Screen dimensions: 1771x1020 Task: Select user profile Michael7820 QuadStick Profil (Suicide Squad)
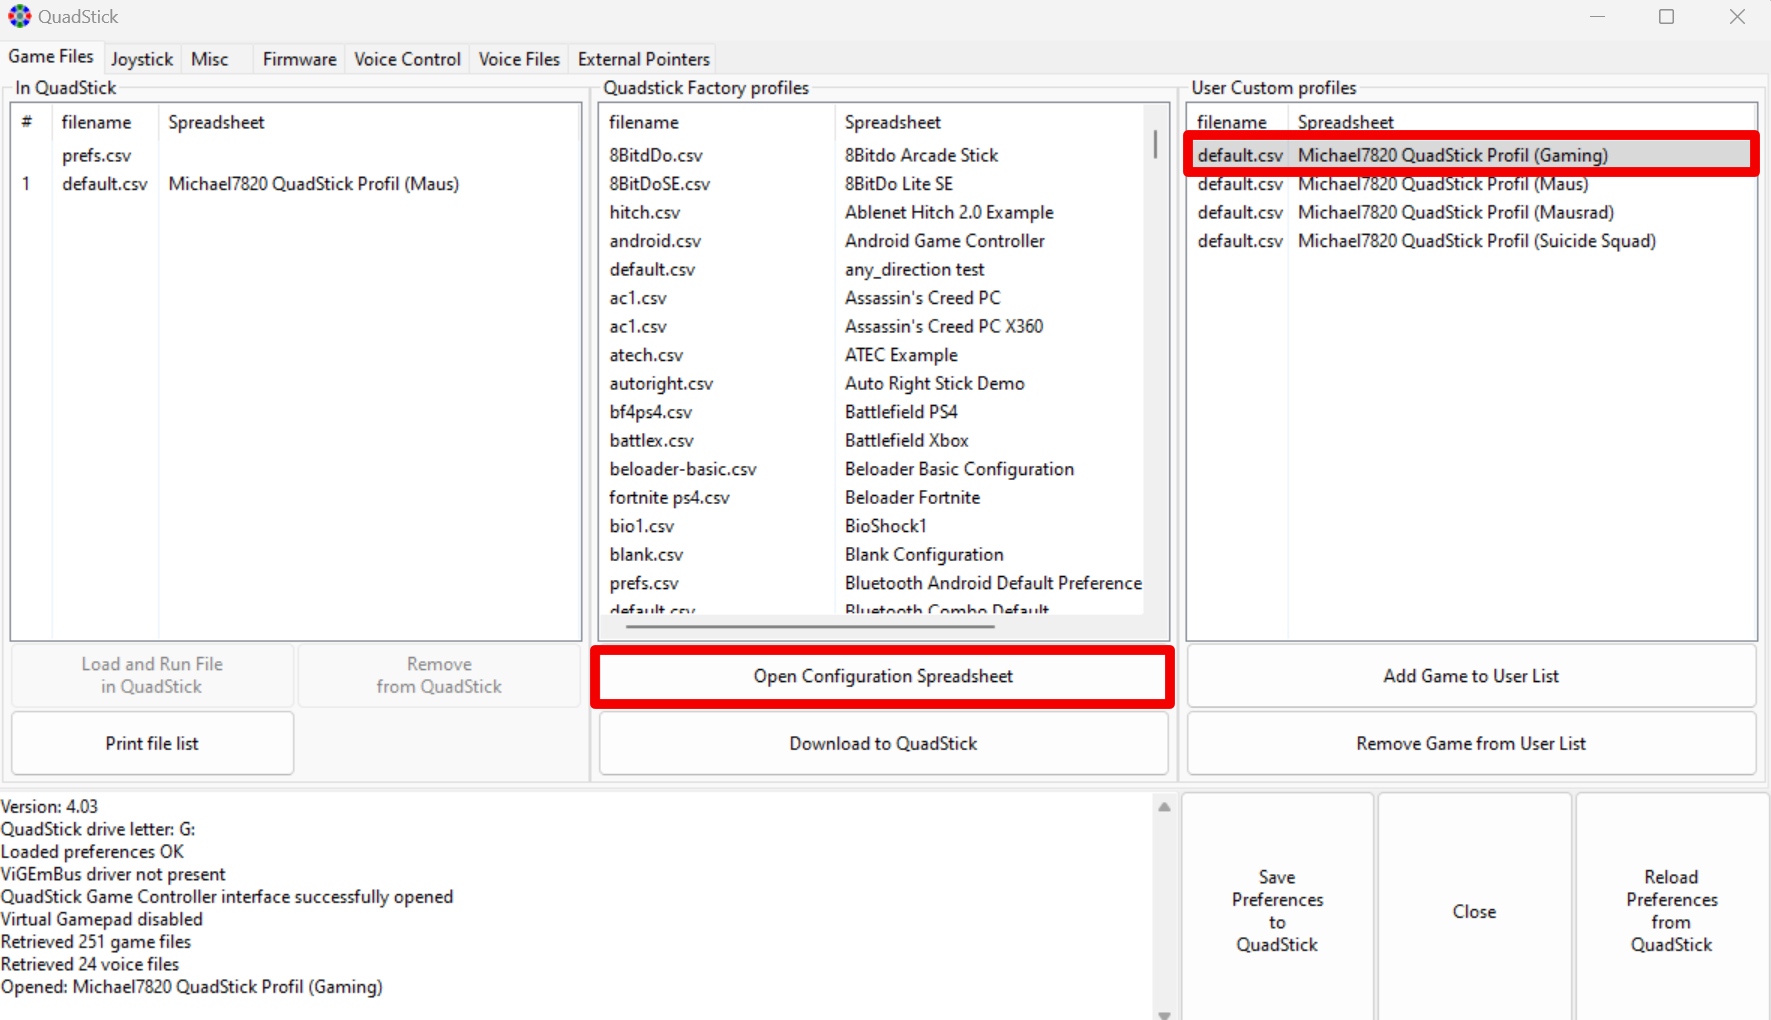(1471, 241)
